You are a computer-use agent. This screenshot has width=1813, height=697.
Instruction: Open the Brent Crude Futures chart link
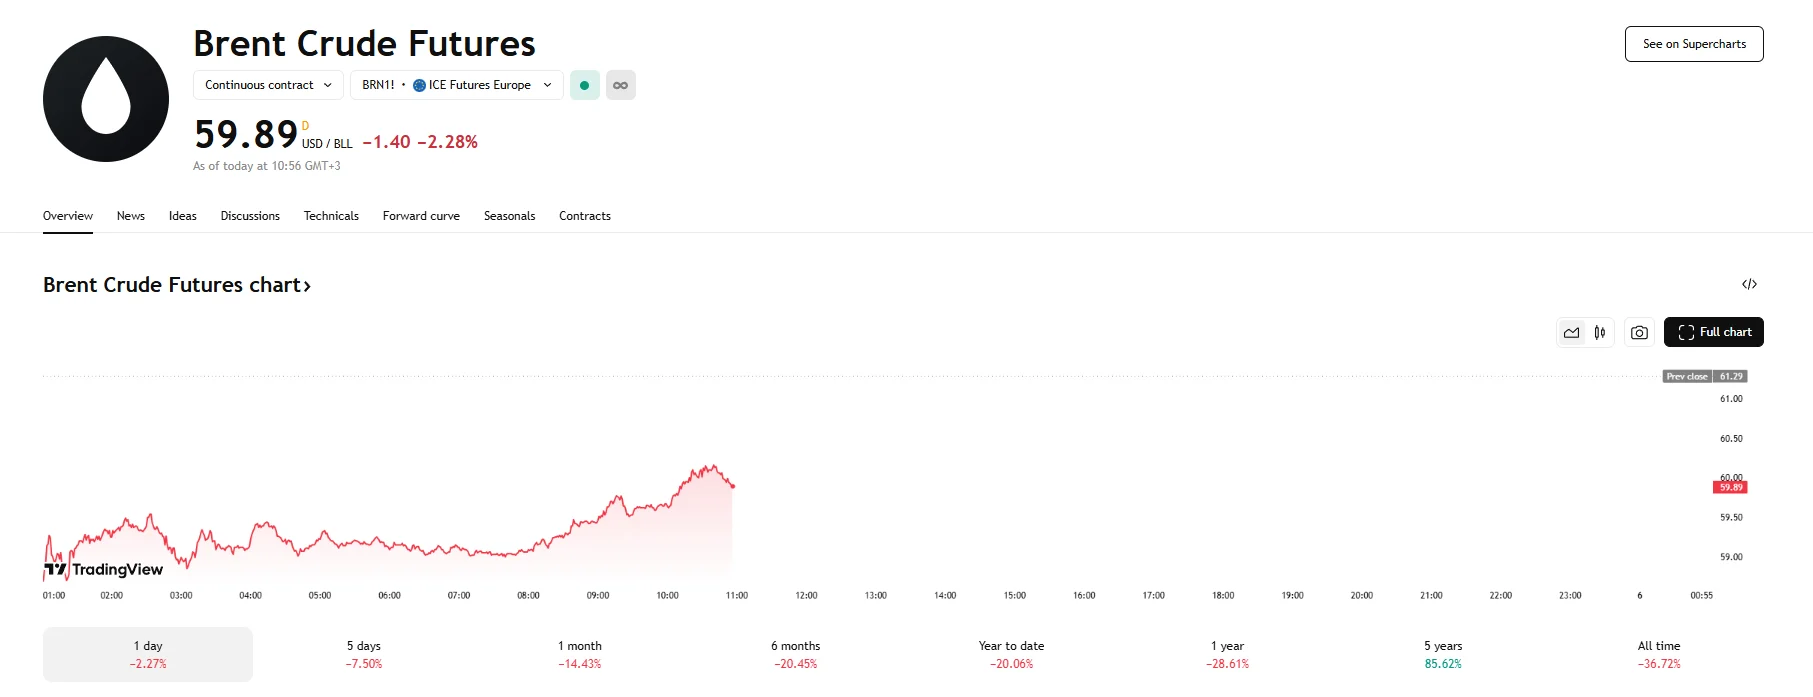coord(177,285)
